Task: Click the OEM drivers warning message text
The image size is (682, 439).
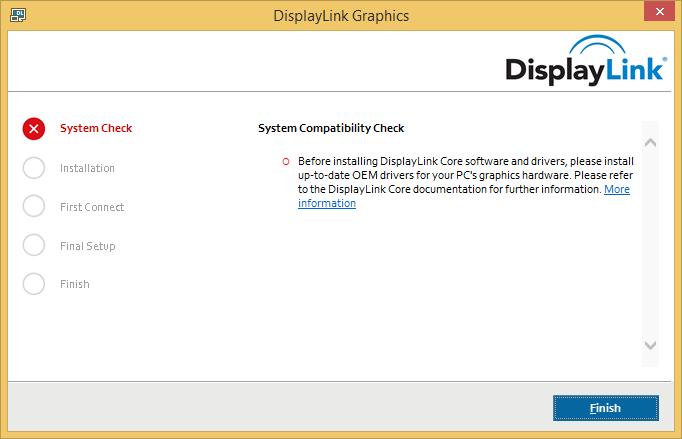Action: click(x=465, y=182)
